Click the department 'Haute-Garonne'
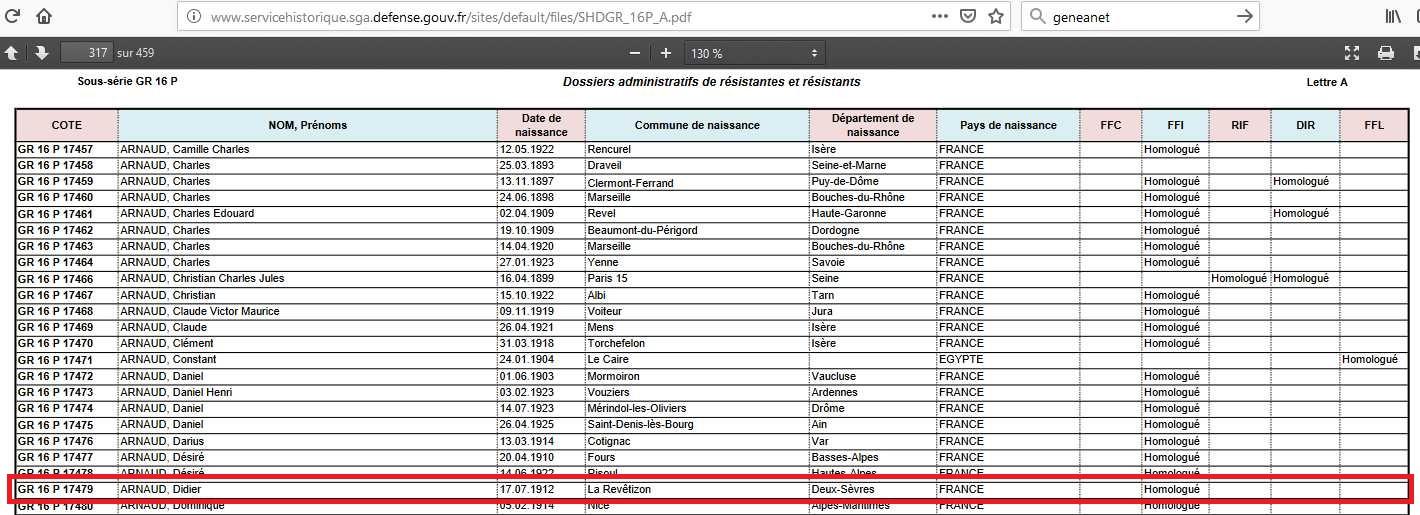The width and height of the screenshot is (1420, 515). (848, 213)
